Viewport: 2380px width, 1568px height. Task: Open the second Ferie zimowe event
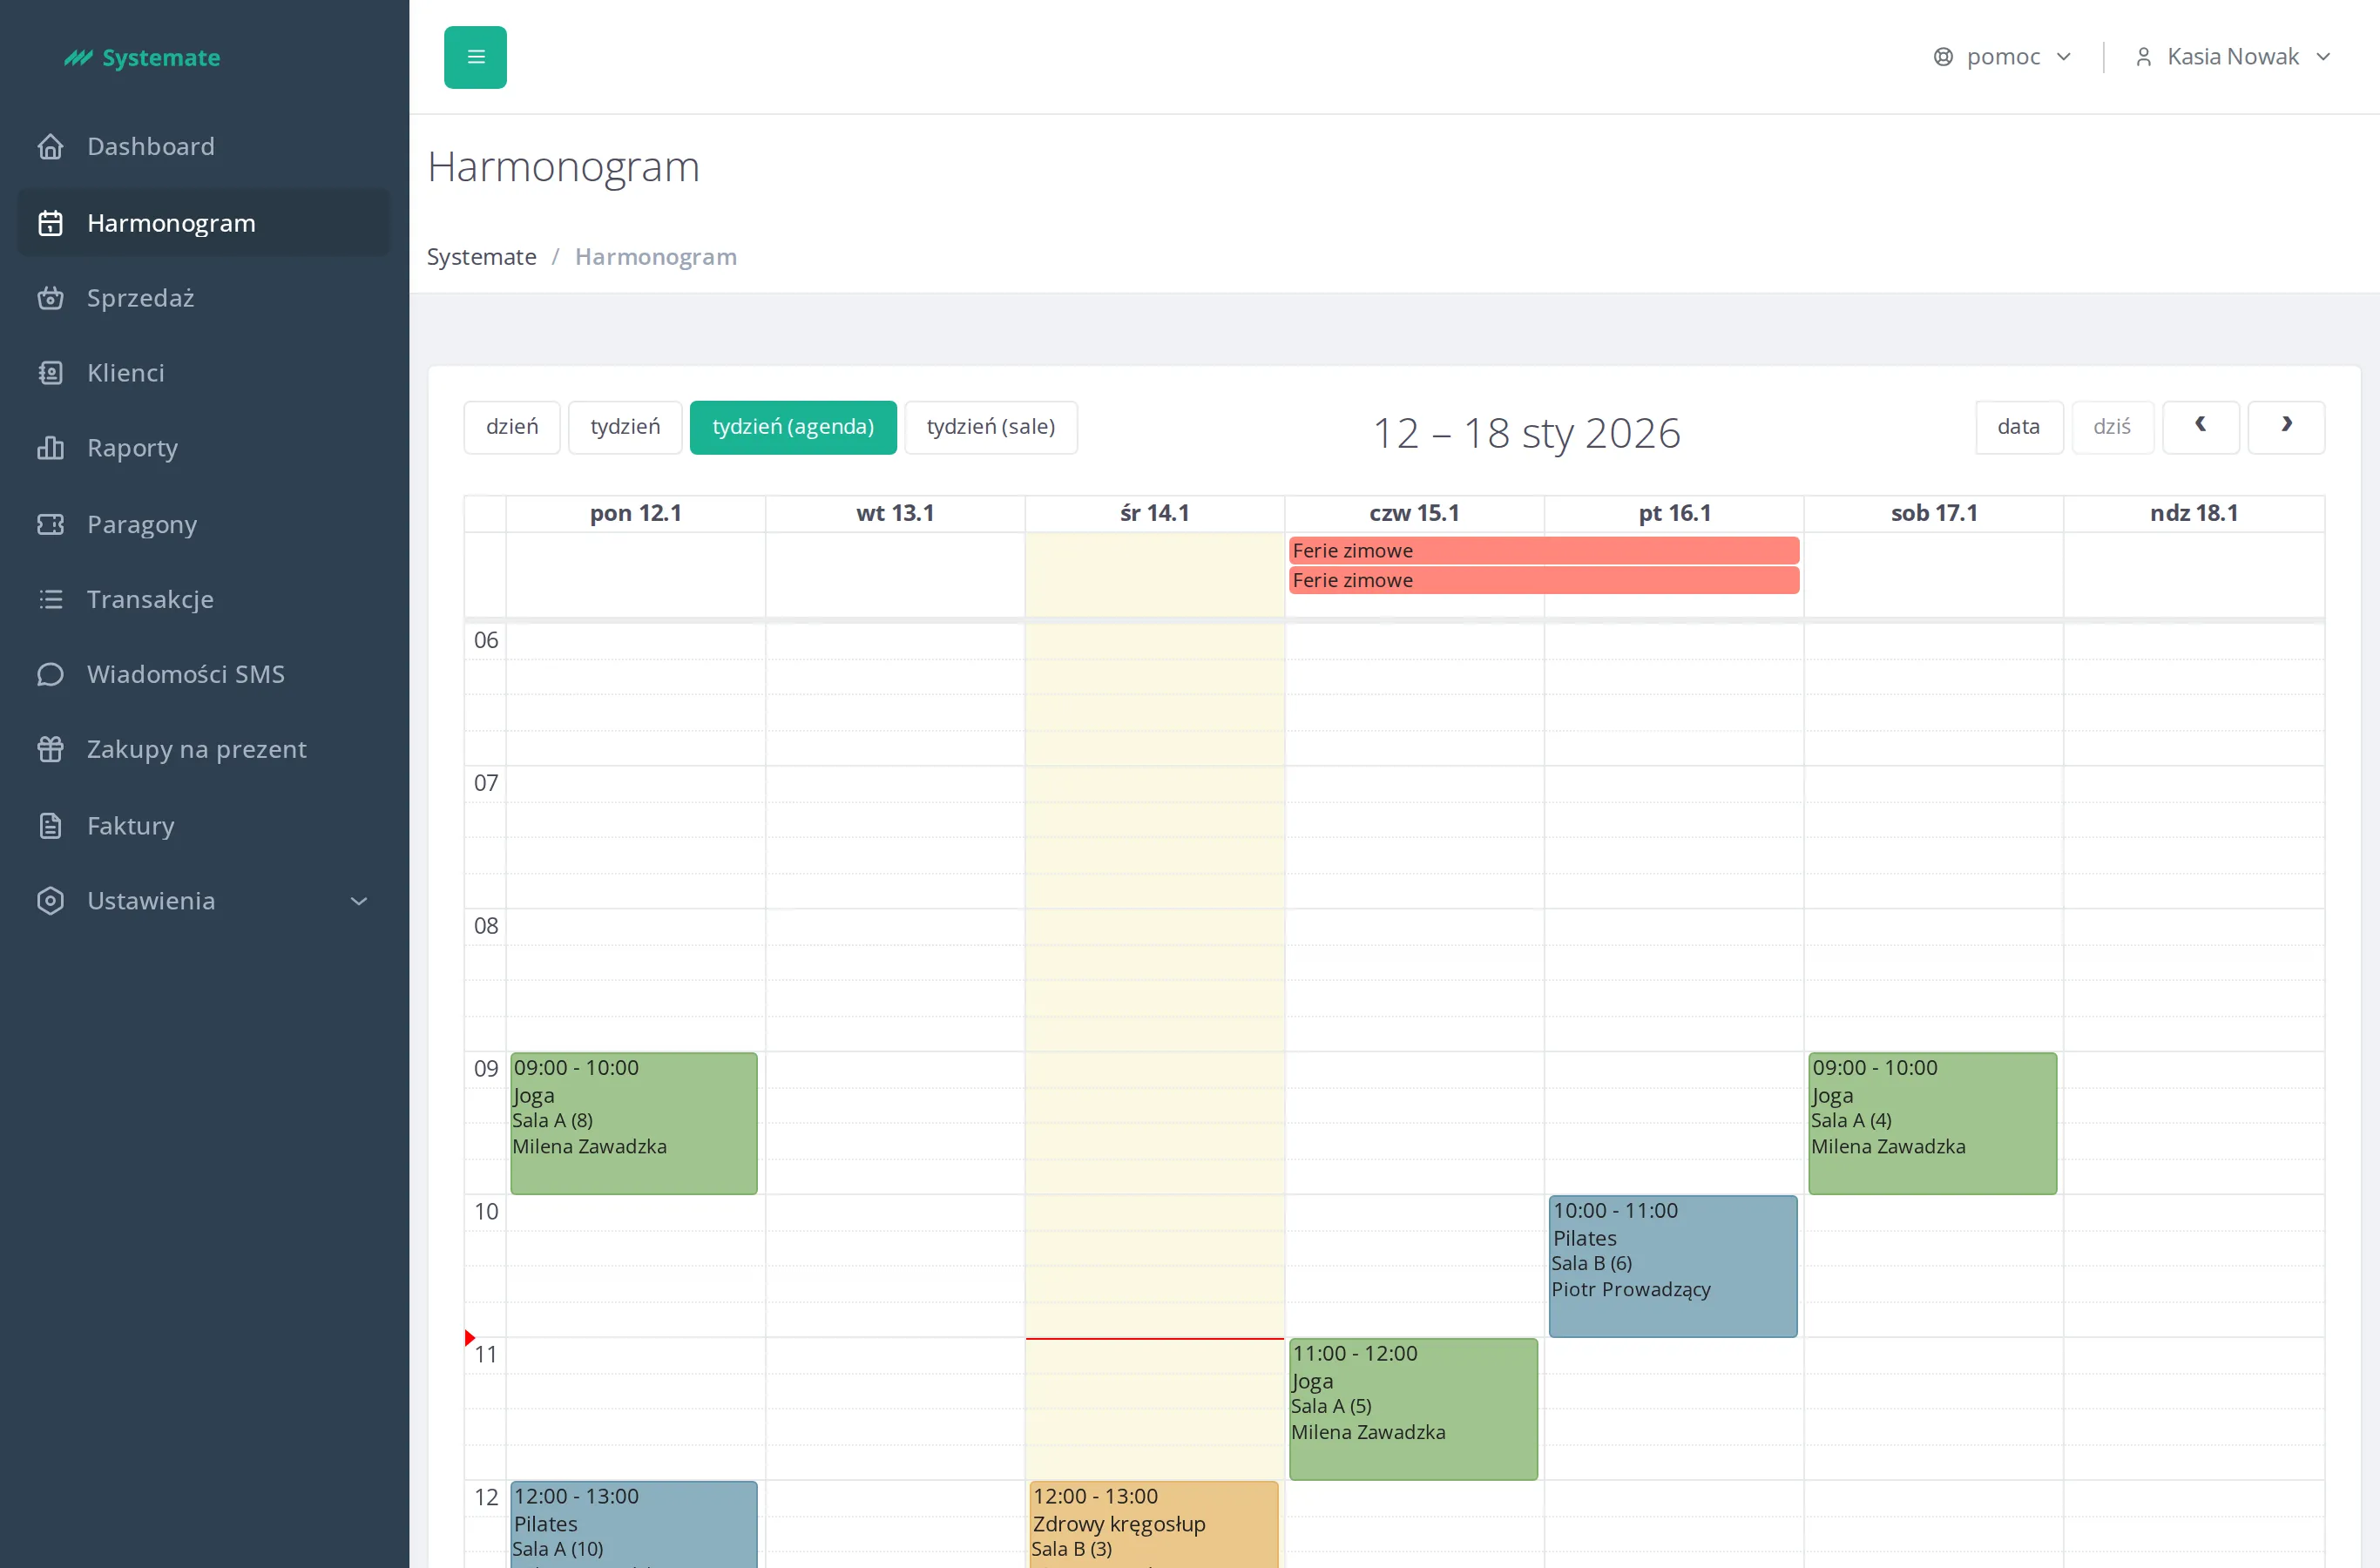point(1544,581)
